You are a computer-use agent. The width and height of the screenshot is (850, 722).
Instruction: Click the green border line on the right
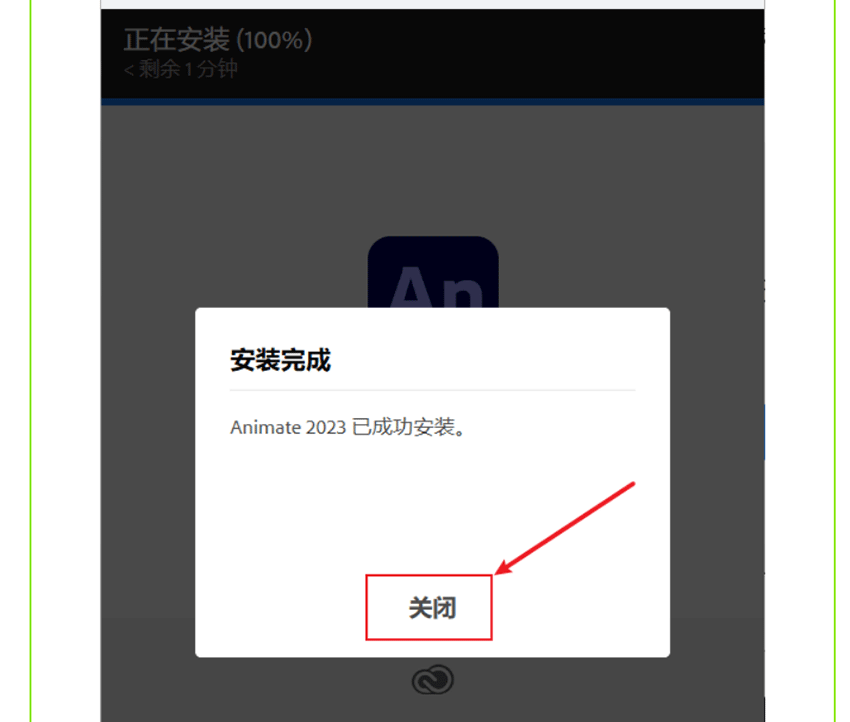(x=835, y=361)
